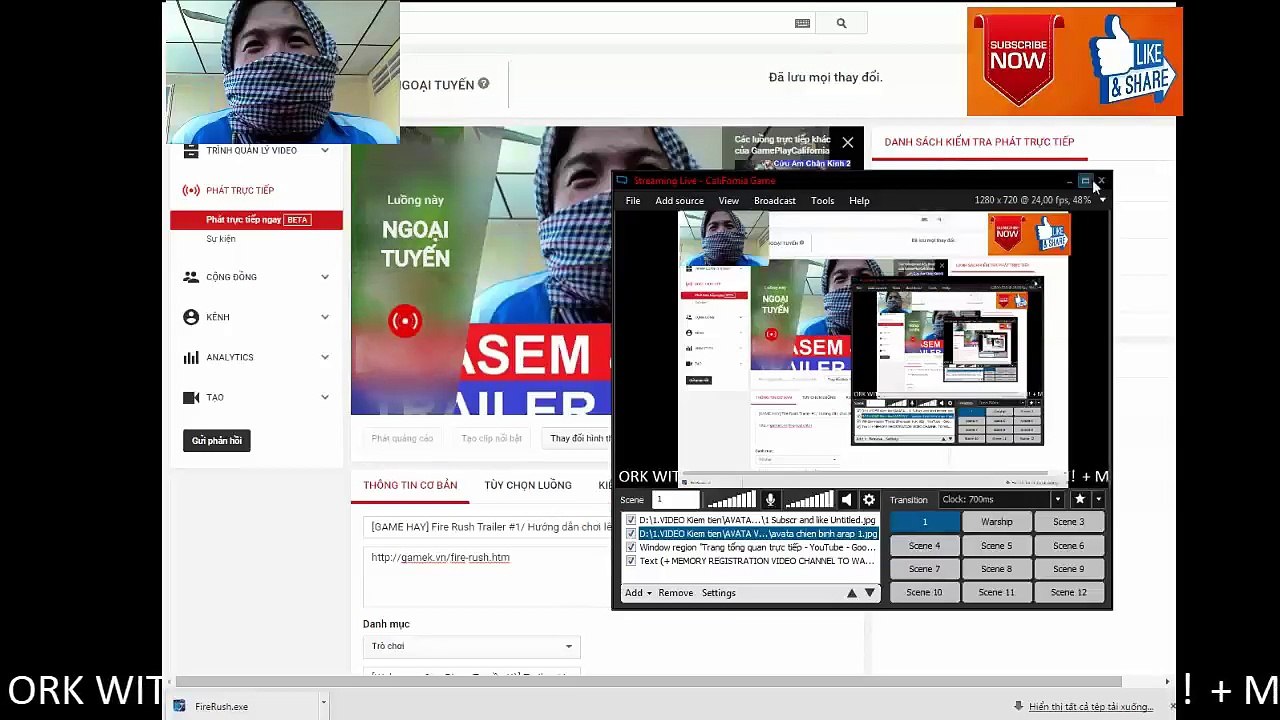Open the Tools menu

tap(823, 201)
